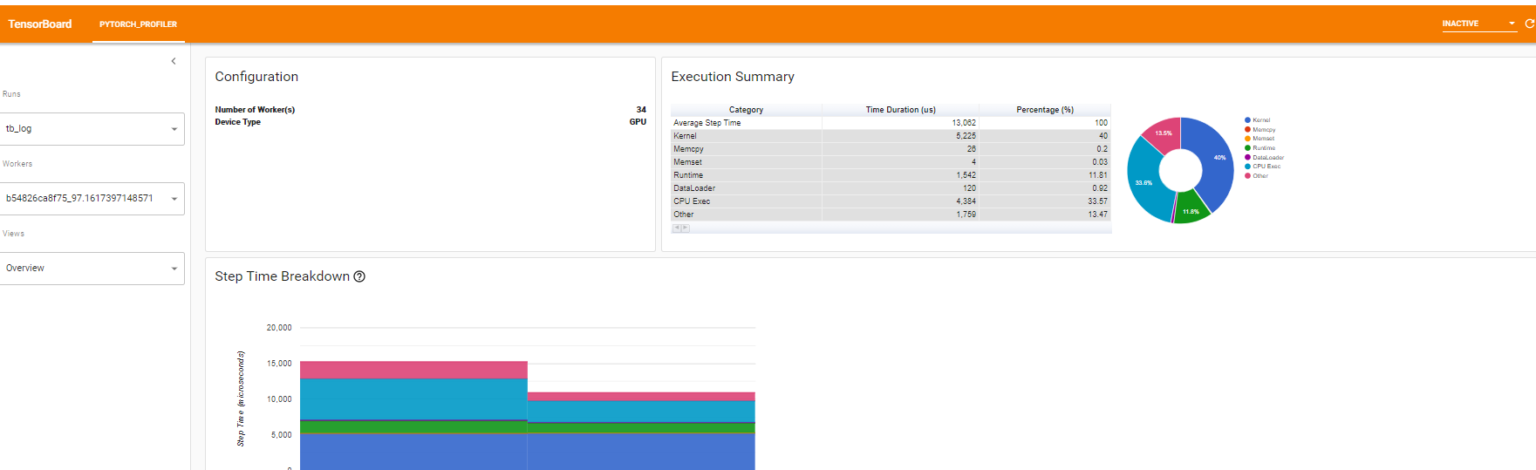Viewport: 1536px width, 470px height.
Task: Click the reload icon in the top bar
Action: [x=1529, y=23]
